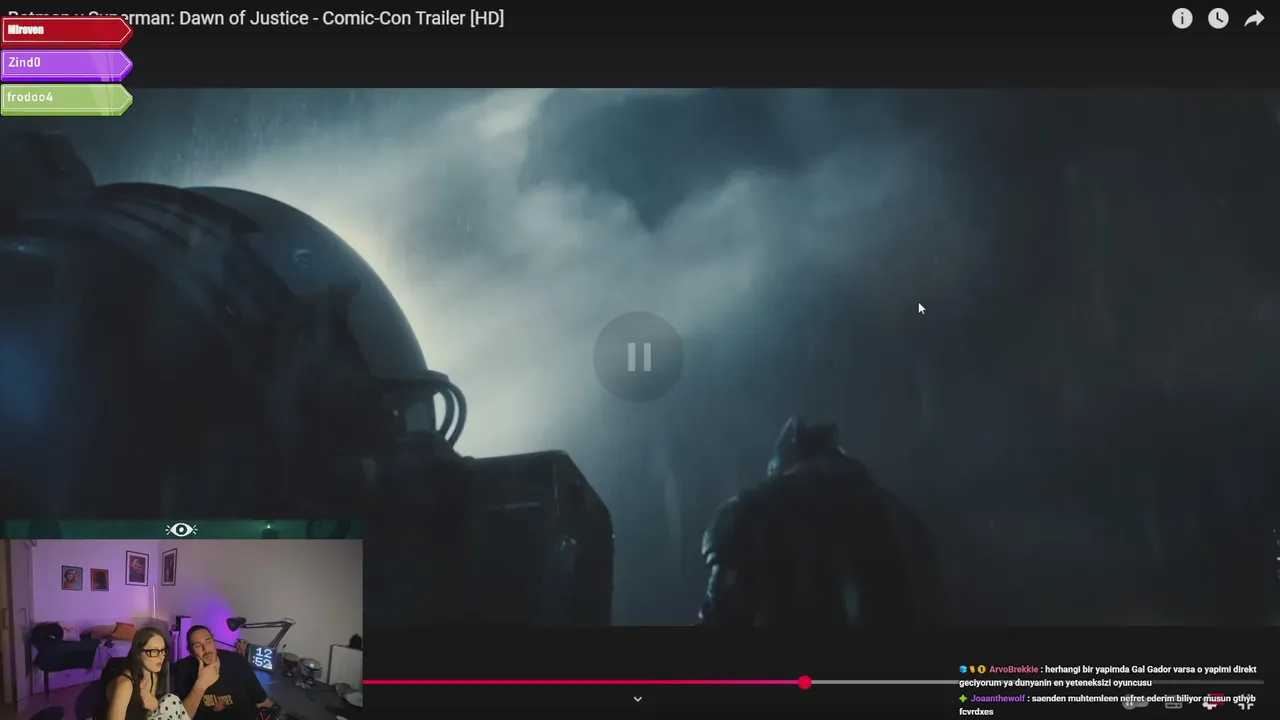
Task: Click ArvoBrekkie username in chat
Action: pos(1013,669)
